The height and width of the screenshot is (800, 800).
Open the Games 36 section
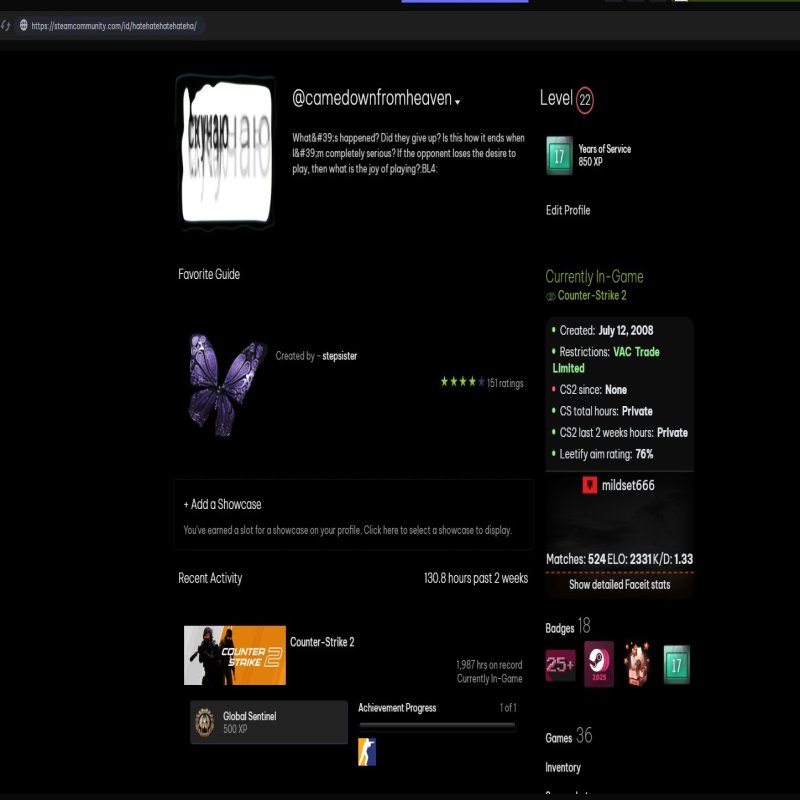point(569,737)
